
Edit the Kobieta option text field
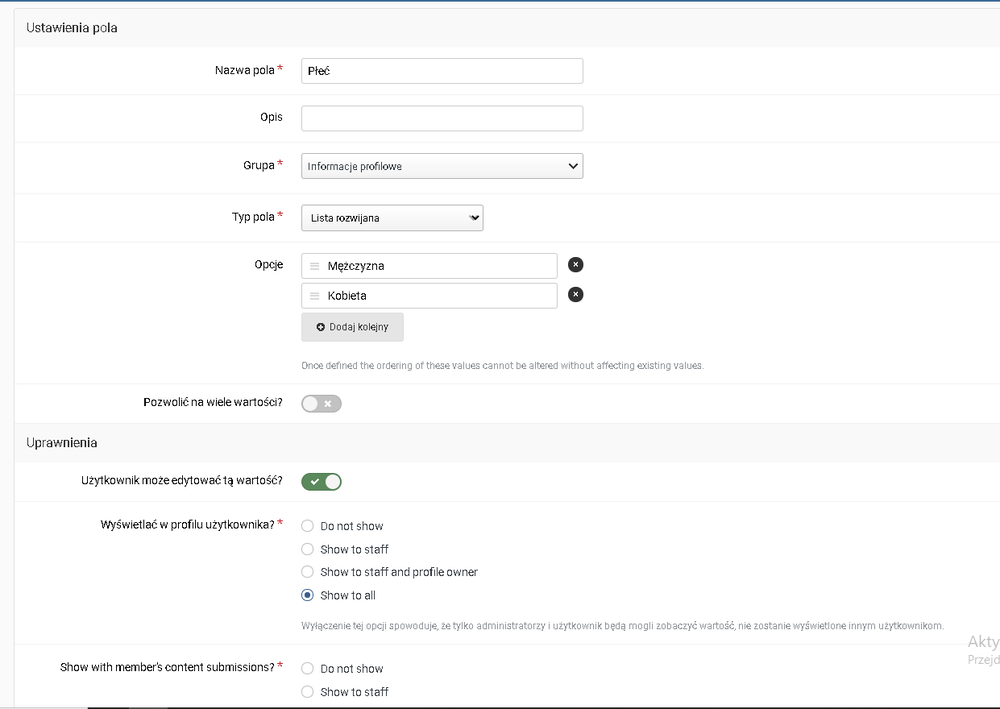click(438, 296)
